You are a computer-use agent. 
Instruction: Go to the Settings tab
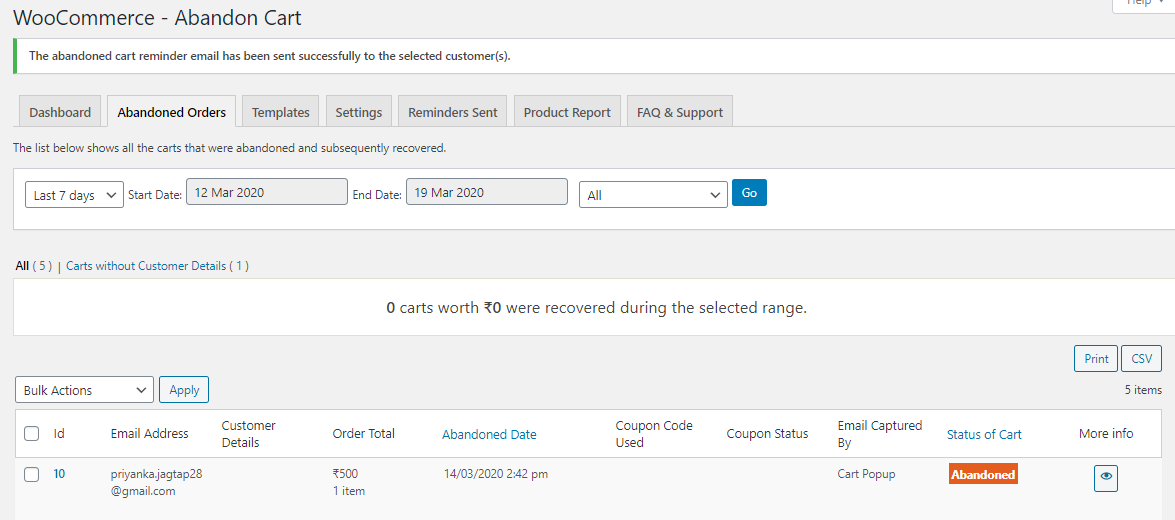(358, 112)
